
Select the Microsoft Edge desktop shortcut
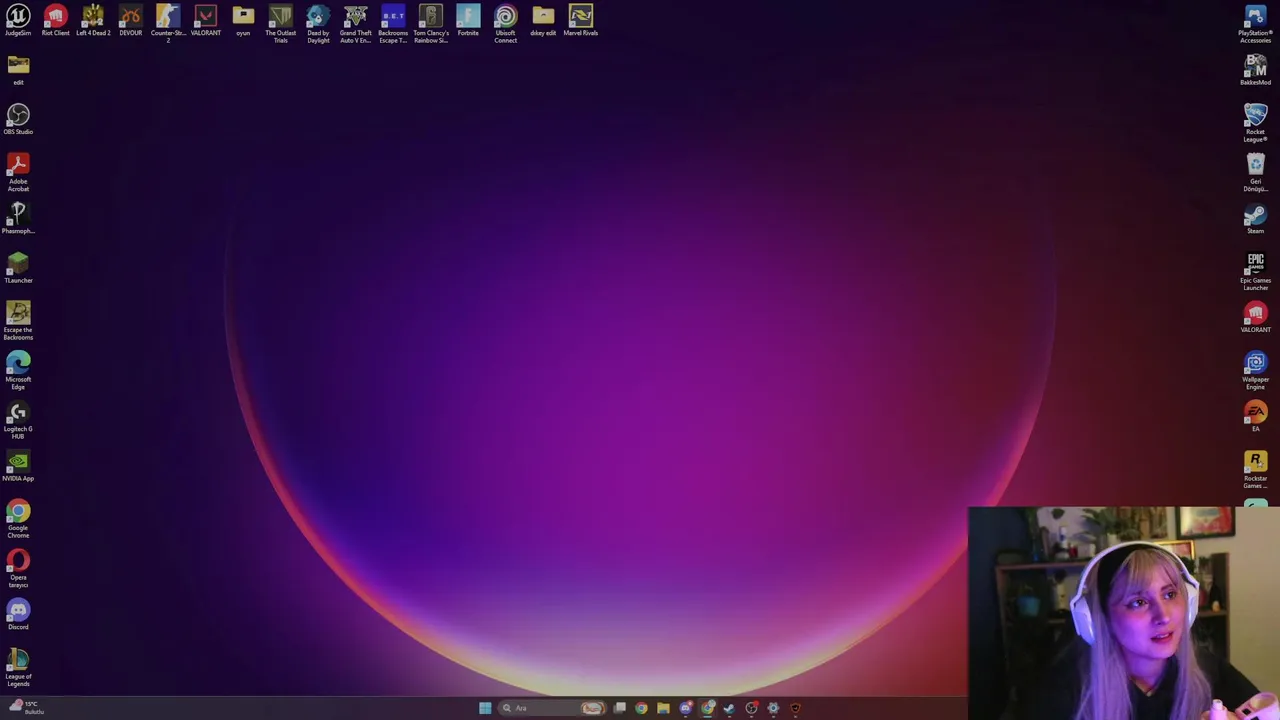point(18,370)
